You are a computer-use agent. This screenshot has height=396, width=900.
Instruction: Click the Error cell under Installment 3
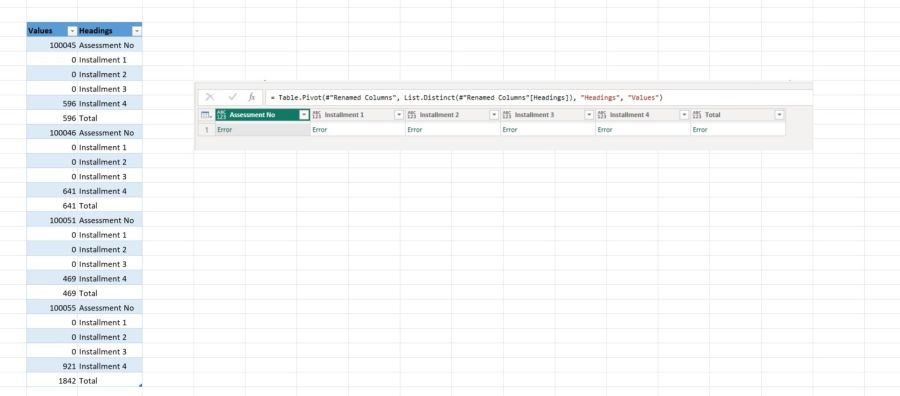(x=548, y=130)
